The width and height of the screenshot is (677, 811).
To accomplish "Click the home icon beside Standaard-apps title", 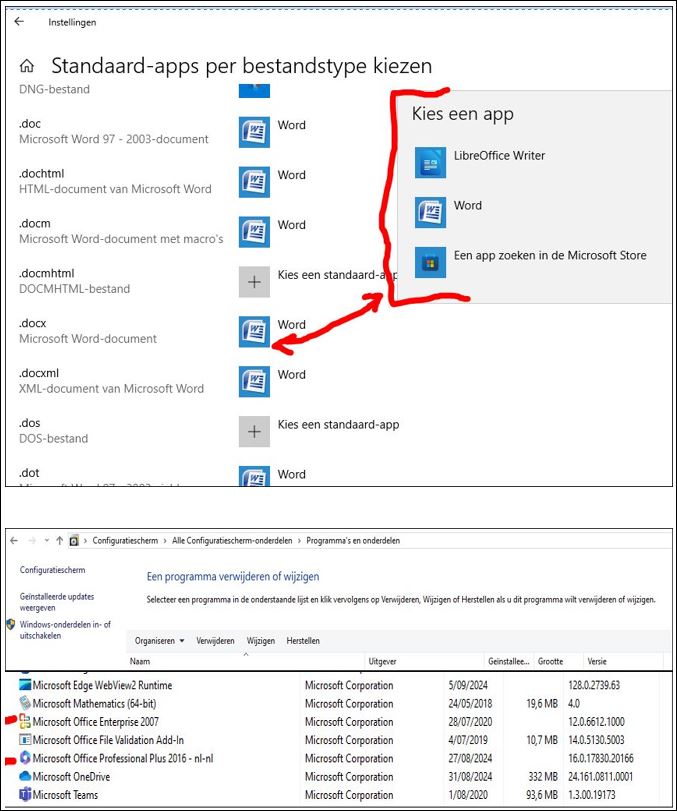I will 28,67.
